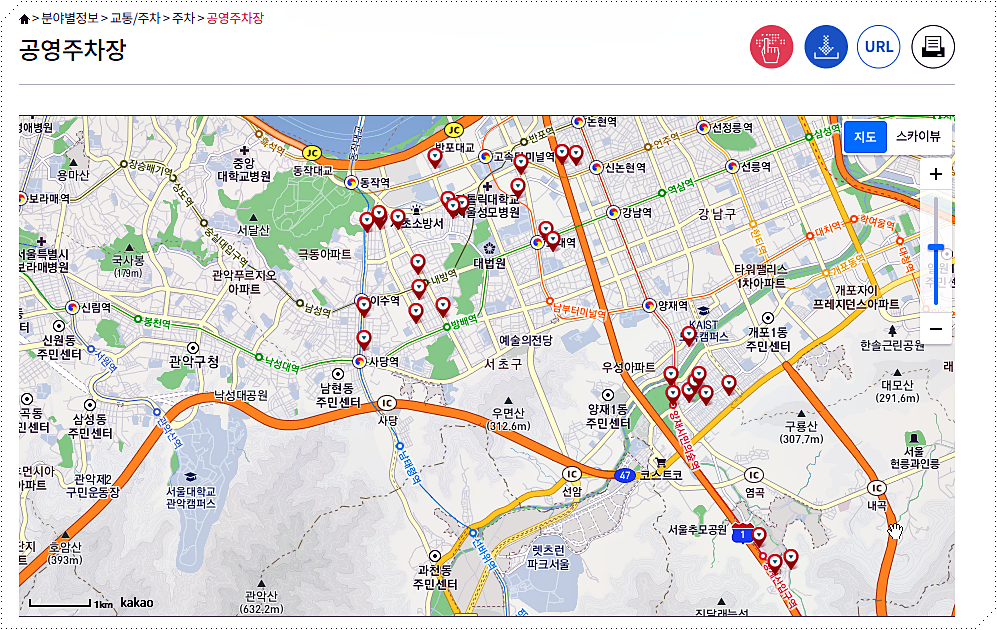The height and width of the screenshot is (630, 997).
Task: Click 렛츠런 파크서울 label
Action: (549, 558)
